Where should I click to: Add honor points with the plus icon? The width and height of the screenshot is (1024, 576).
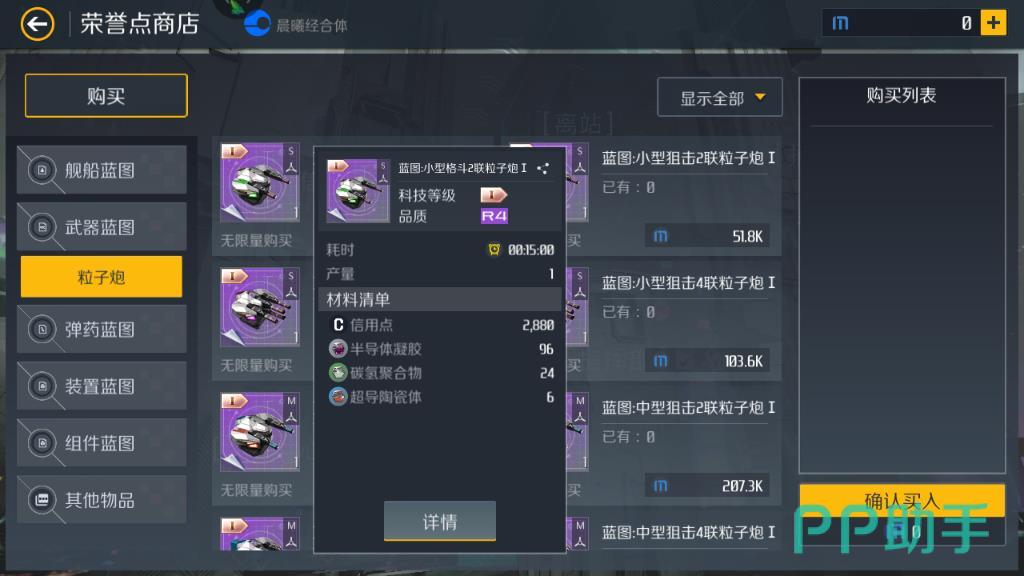[993, 23]
